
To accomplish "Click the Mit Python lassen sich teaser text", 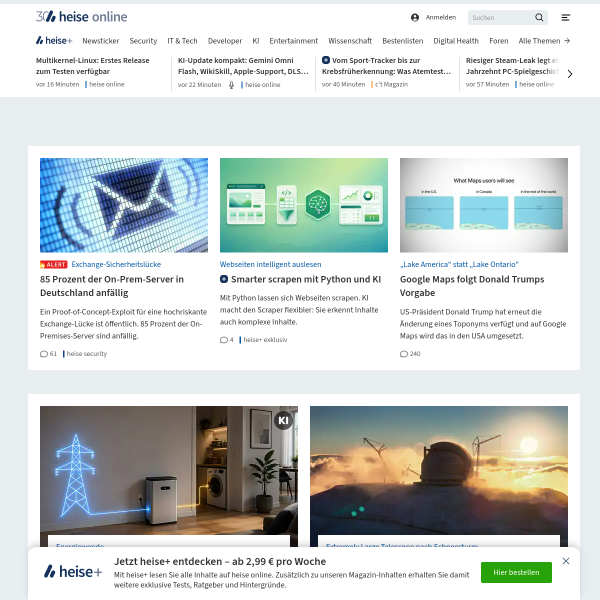I will click(299, 310).
